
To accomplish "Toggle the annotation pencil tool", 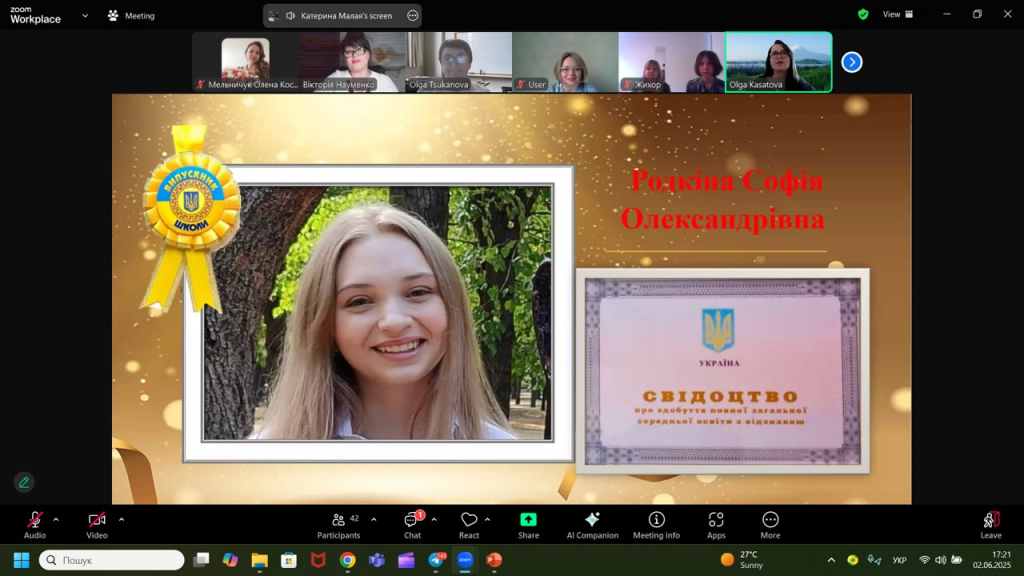I will coord(24,482).
